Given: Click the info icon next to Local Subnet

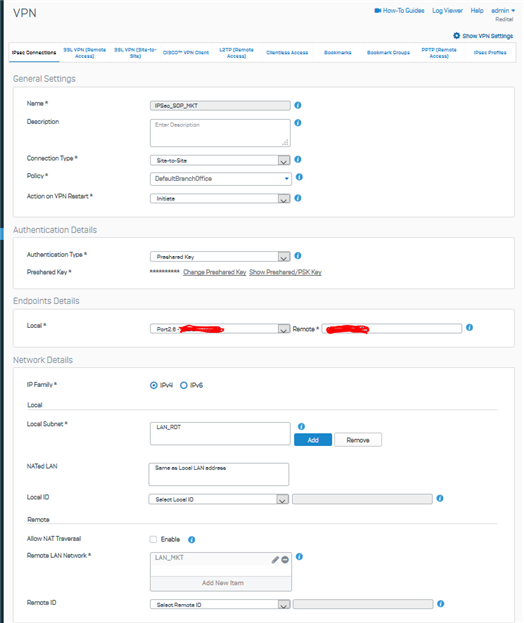Looking at the screenshot, I should pyautogui.click(x=301, y=426).
